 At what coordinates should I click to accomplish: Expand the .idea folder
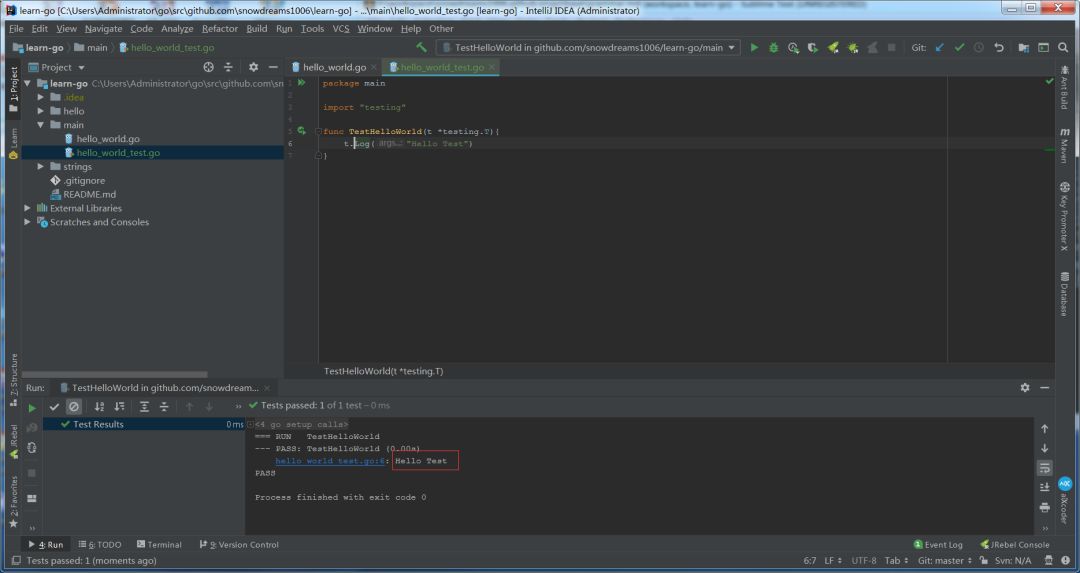pyautogui.click(x=41, y=97)
